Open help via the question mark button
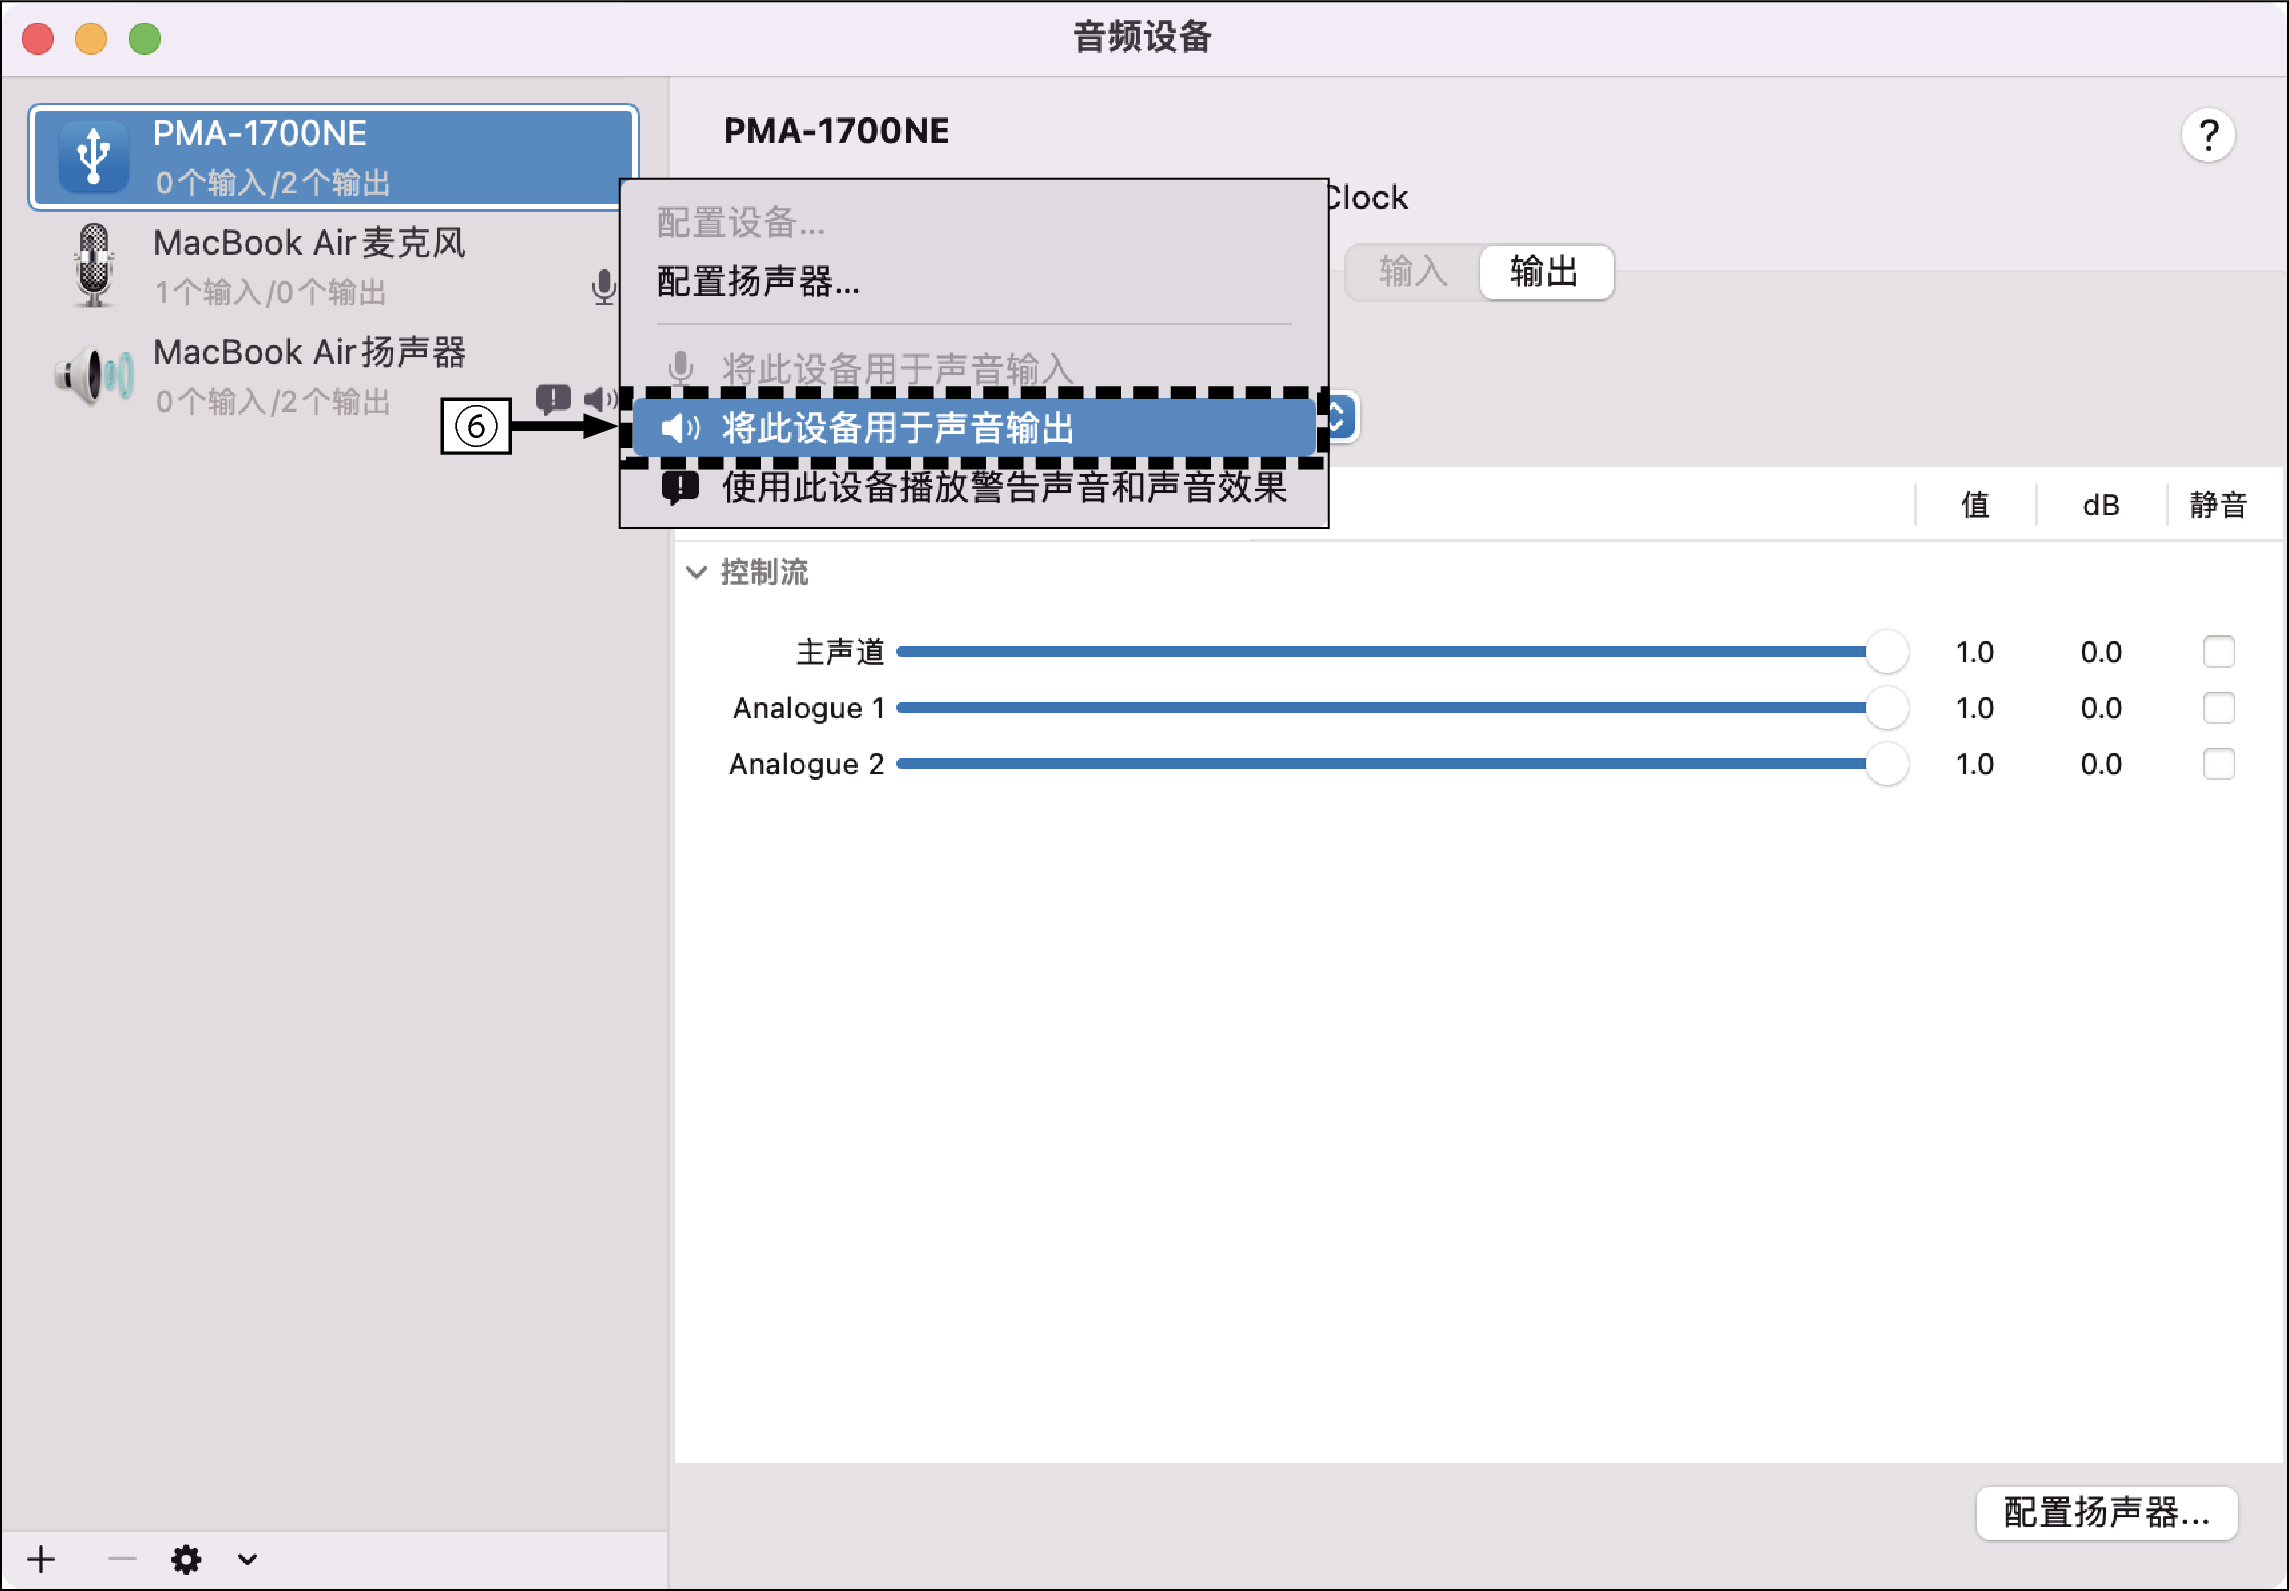This screenshot has height=1591, width=2289. pyautogui.click(x=2209, y=133)
